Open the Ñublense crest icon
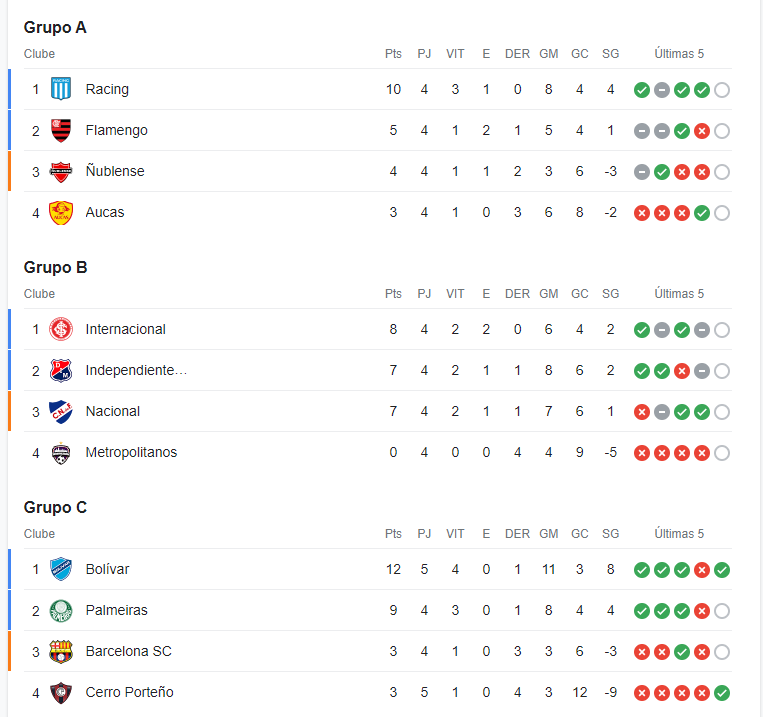This screenshot has width=763, height=717. [61, 171]
